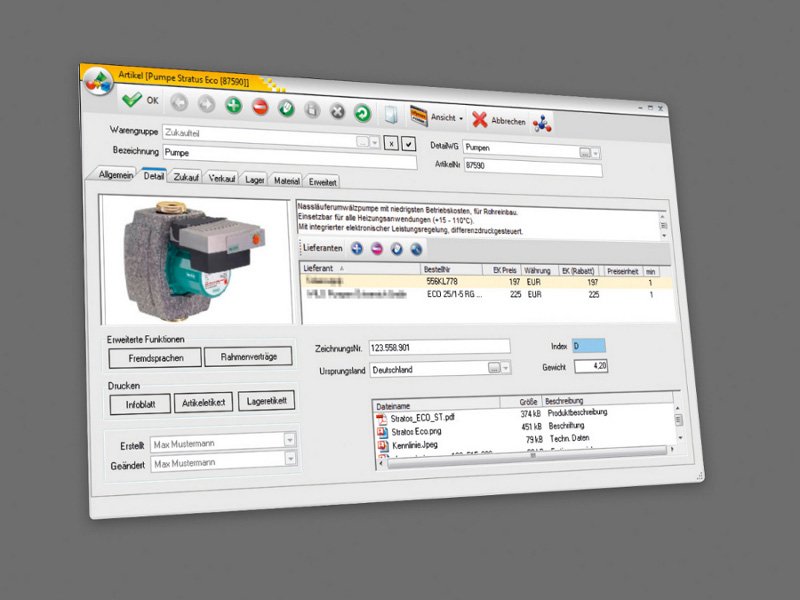Click the description text scrollbar
800x600 pixels.
tap(664, 226)
